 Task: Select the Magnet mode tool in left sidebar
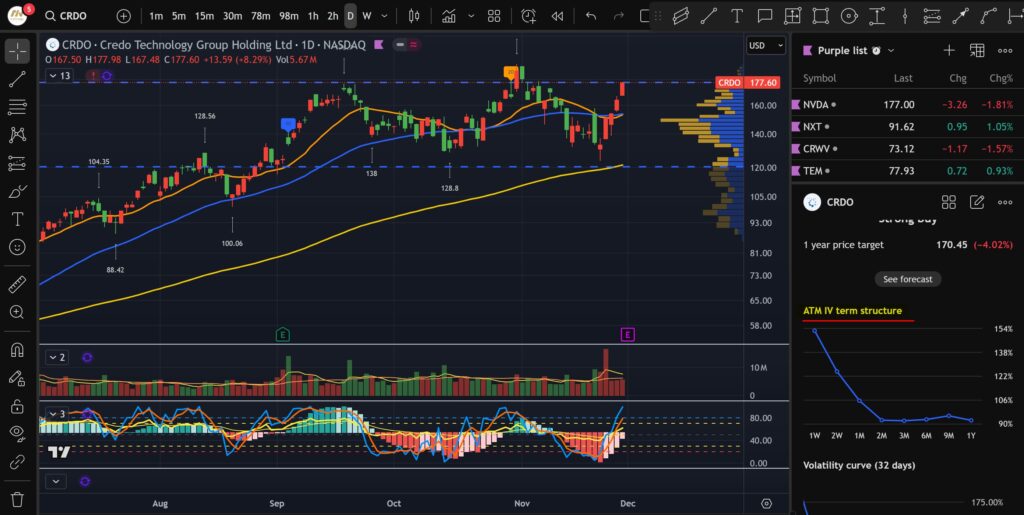tap(17, 350)
